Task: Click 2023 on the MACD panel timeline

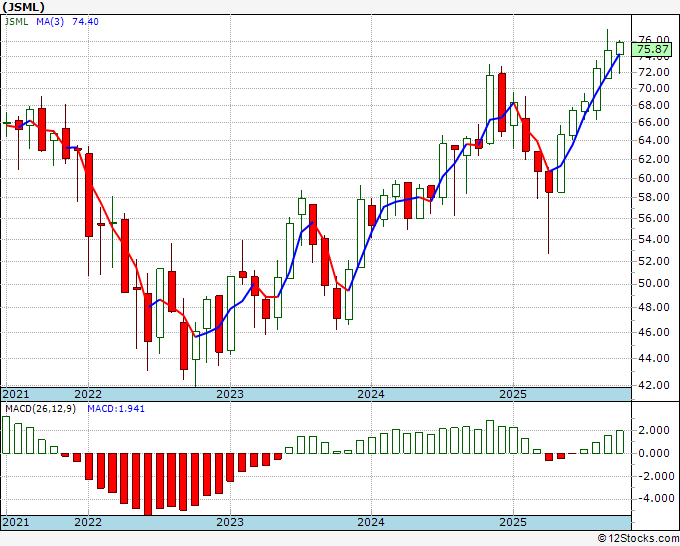Action: tap(230, 522)
